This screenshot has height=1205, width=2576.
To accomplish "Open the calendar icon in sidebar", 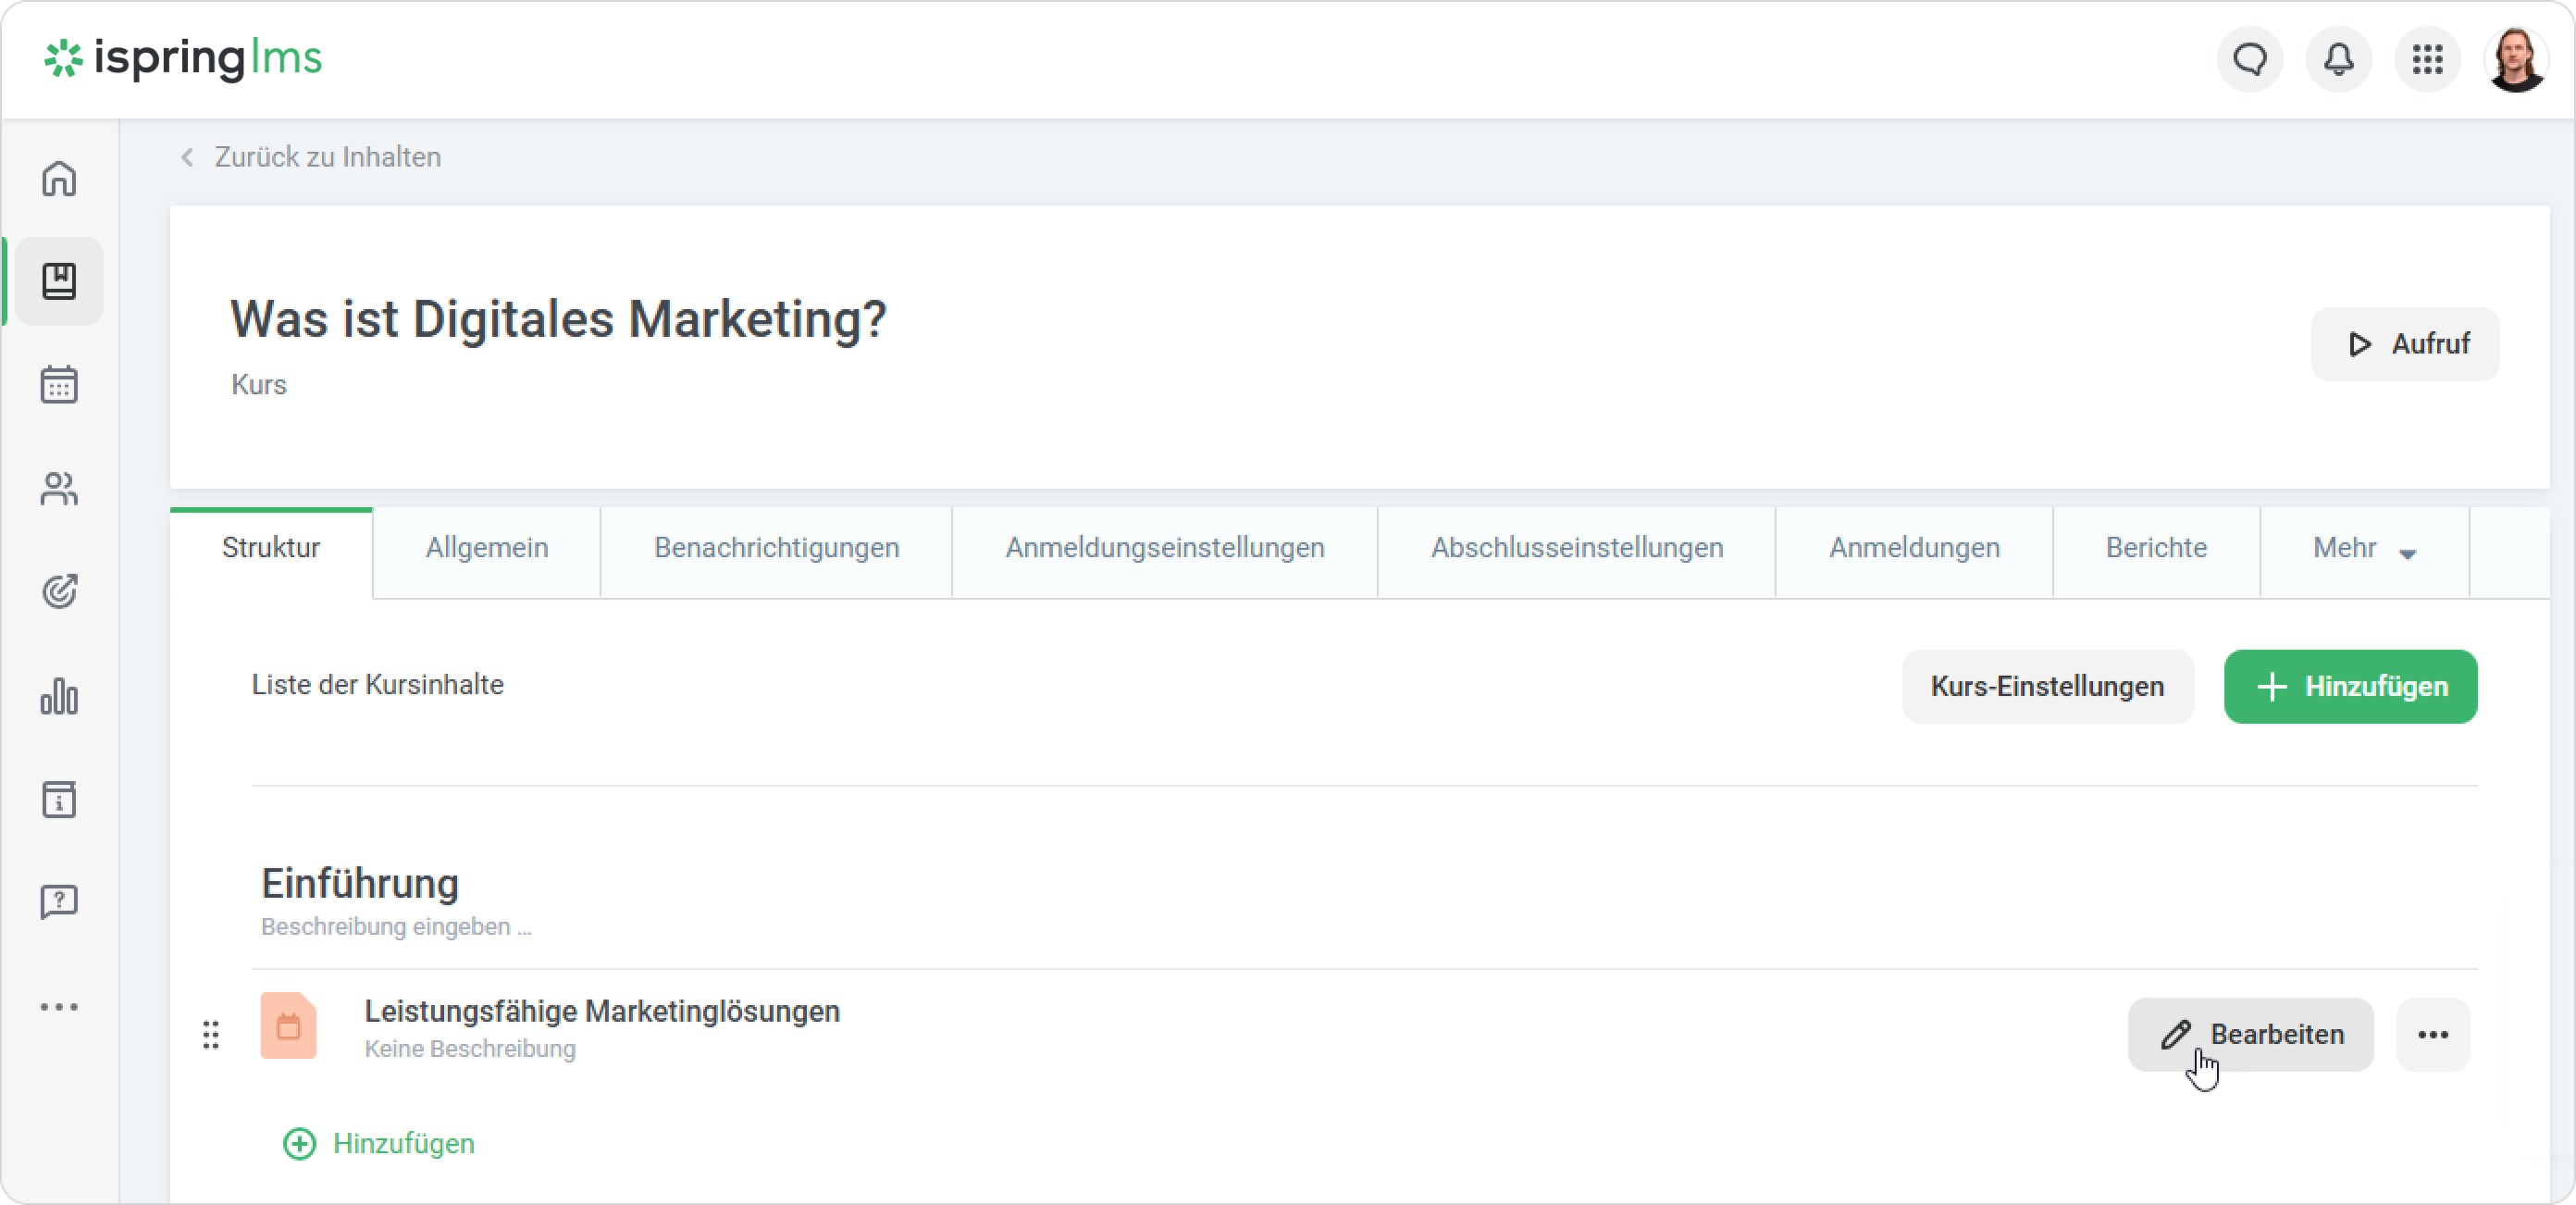I will 59,384.
